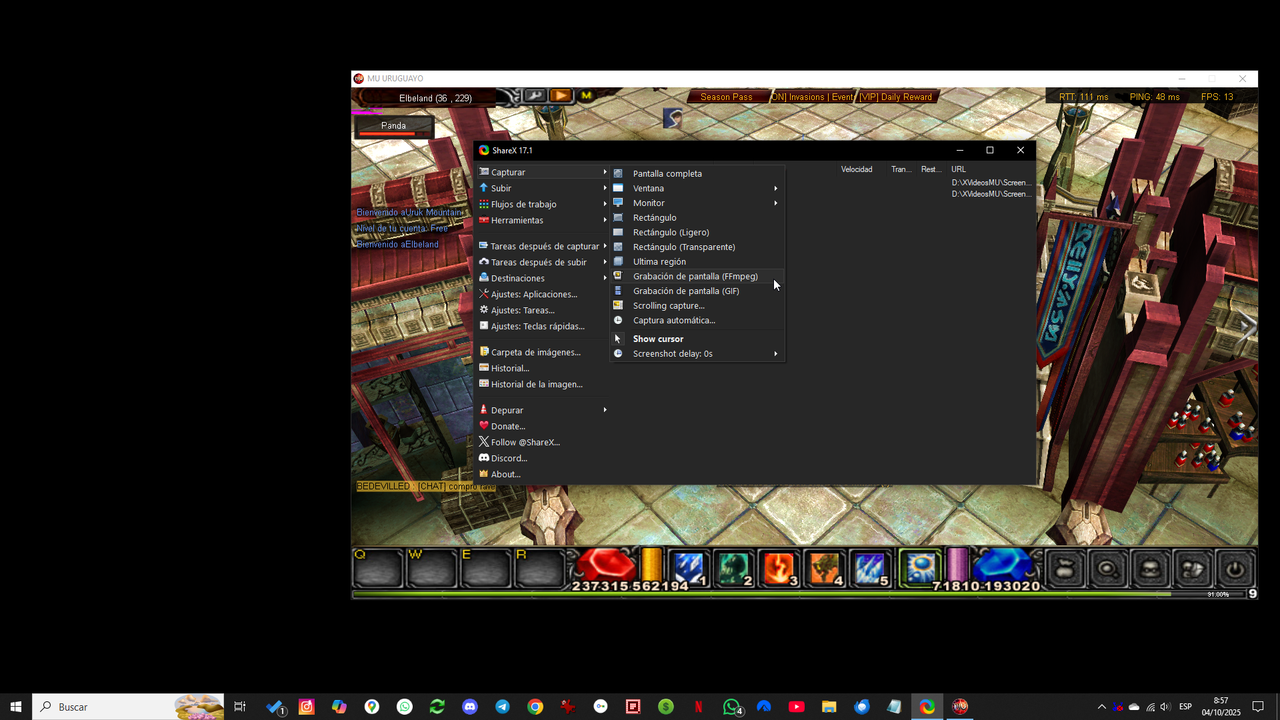This screenshot has width=1280, height=720.
Task: Click the wrench settings icon in game
Action: [x=535, y=96]
